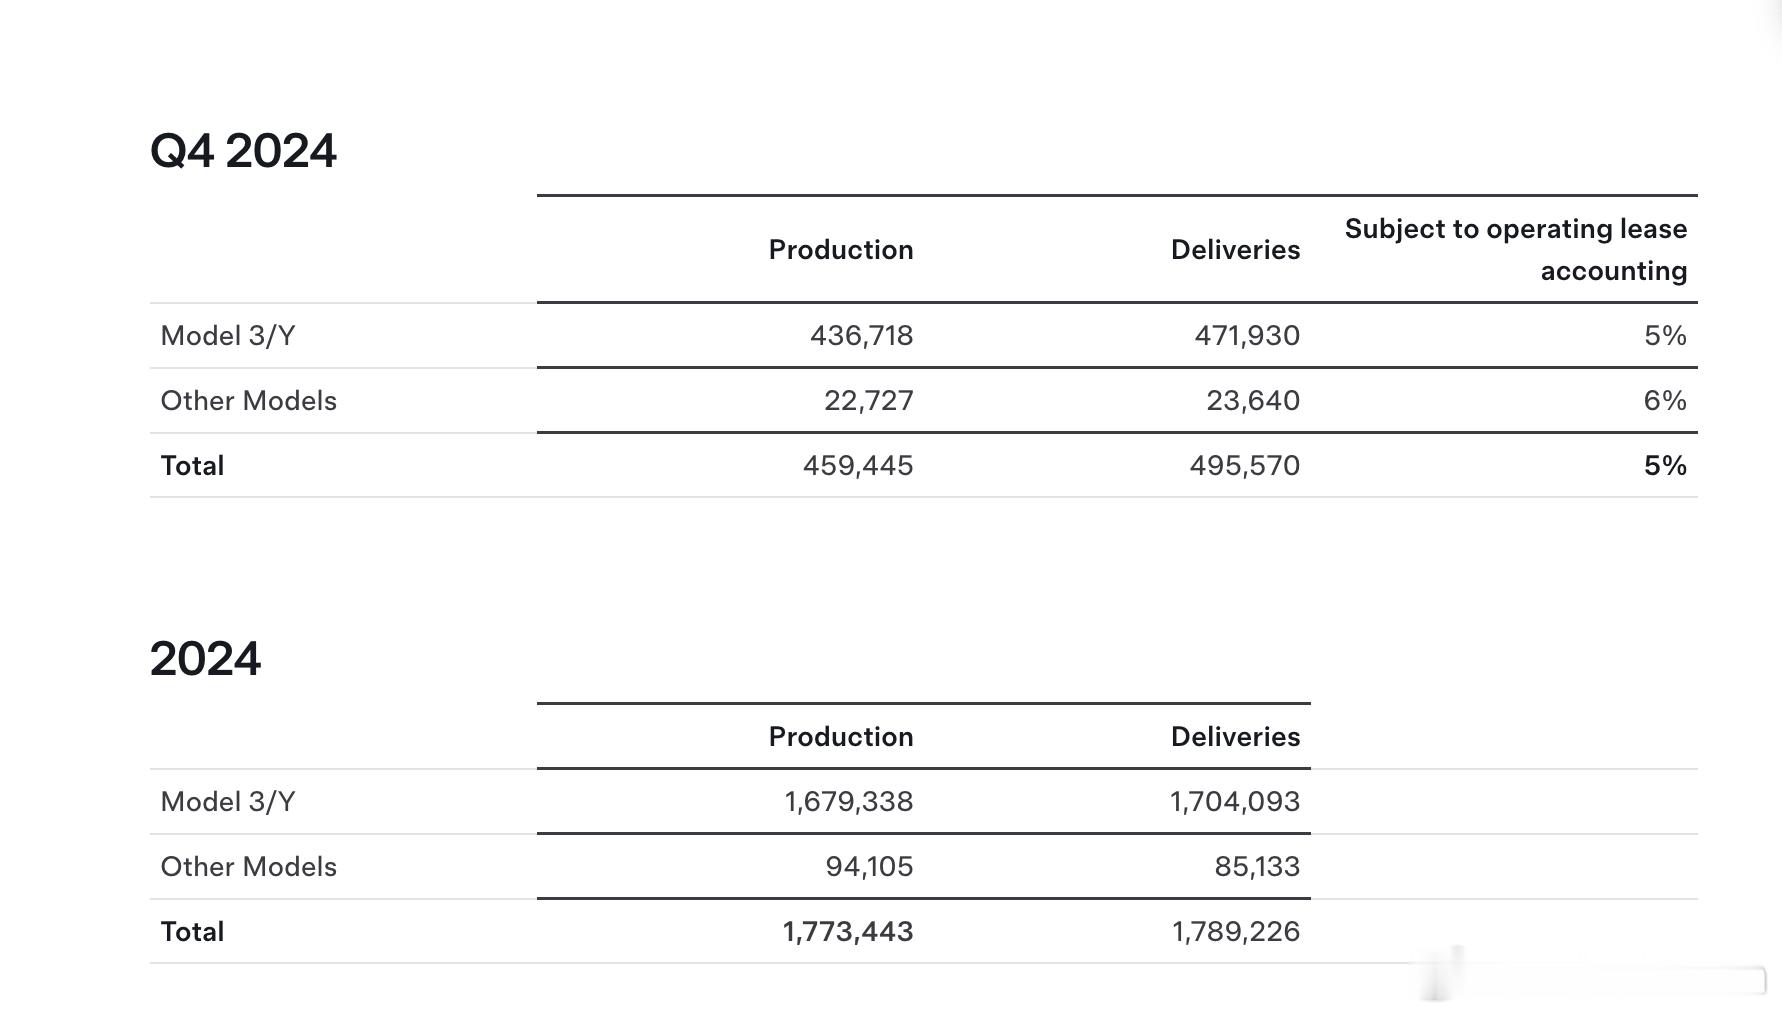Select the 1,704,093 deliveries figure
The height and width of the screenshot is (1018, 1782).
tap(1235, 802)
